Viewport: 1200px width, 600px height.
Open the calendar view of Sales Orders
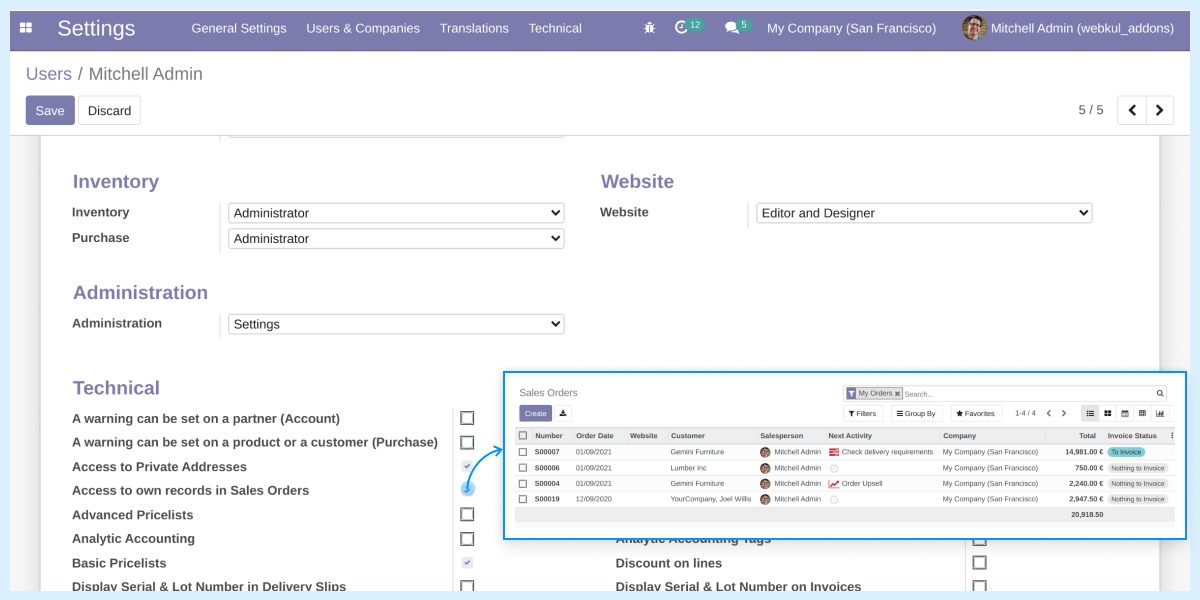pyautogui.click(x=1125, y=413)
